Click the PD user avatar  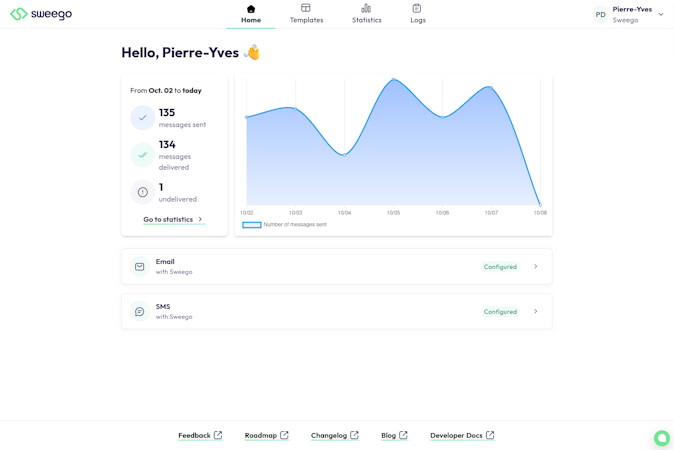click(600, 14)
